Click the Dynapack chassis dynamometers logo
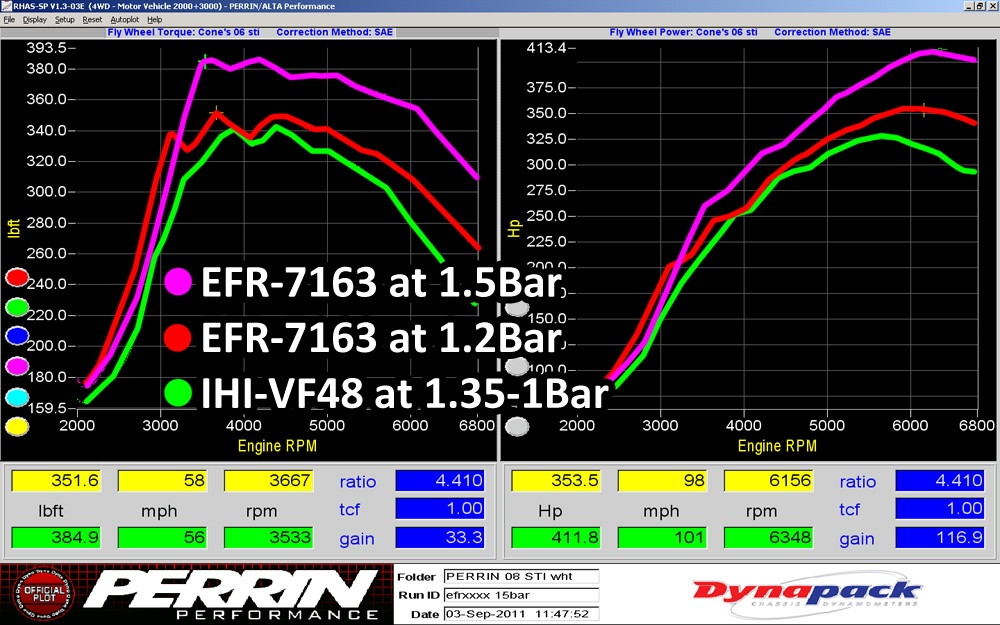Screen dimensions: 1000x625 click(806, 596)
